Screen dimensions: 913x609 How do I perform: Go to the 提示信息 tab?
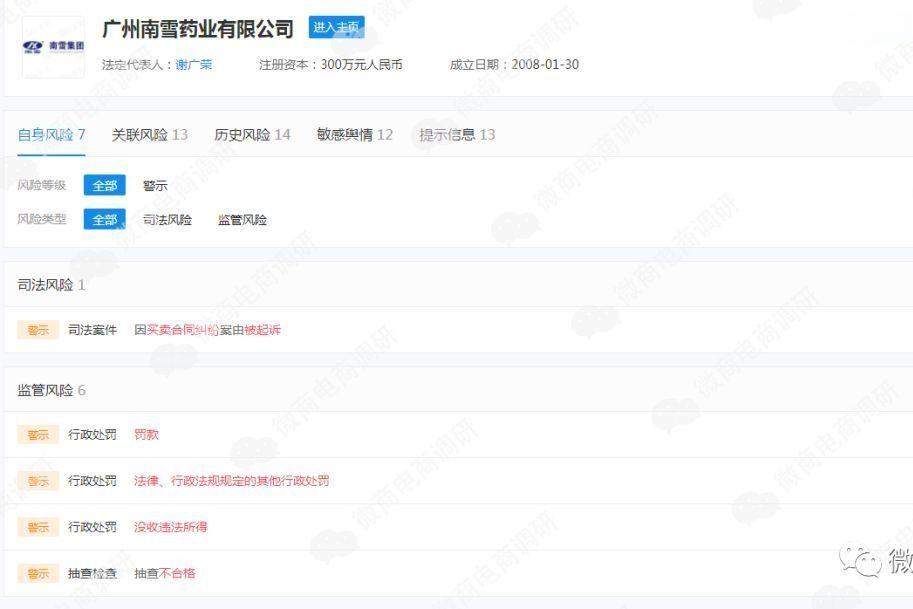click(457, 135)
